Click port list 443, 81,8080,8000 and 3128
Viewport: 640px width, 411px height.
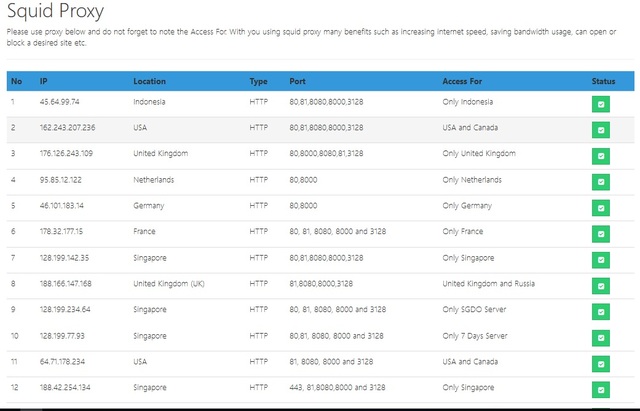pyautogui.click(x=337, y=387)
